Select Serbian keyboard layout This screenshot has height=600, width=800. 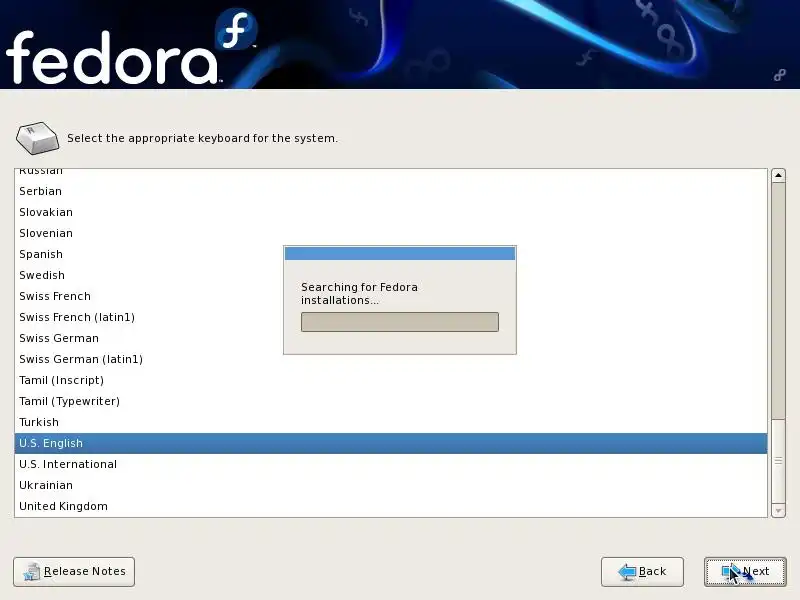(391, 191)
